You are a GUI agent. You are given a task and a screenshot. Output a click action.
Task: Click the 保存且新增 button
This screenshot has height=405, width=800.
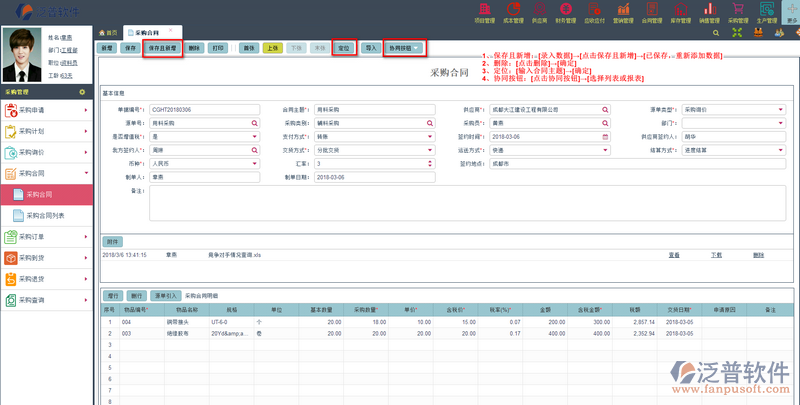(162, 48)
